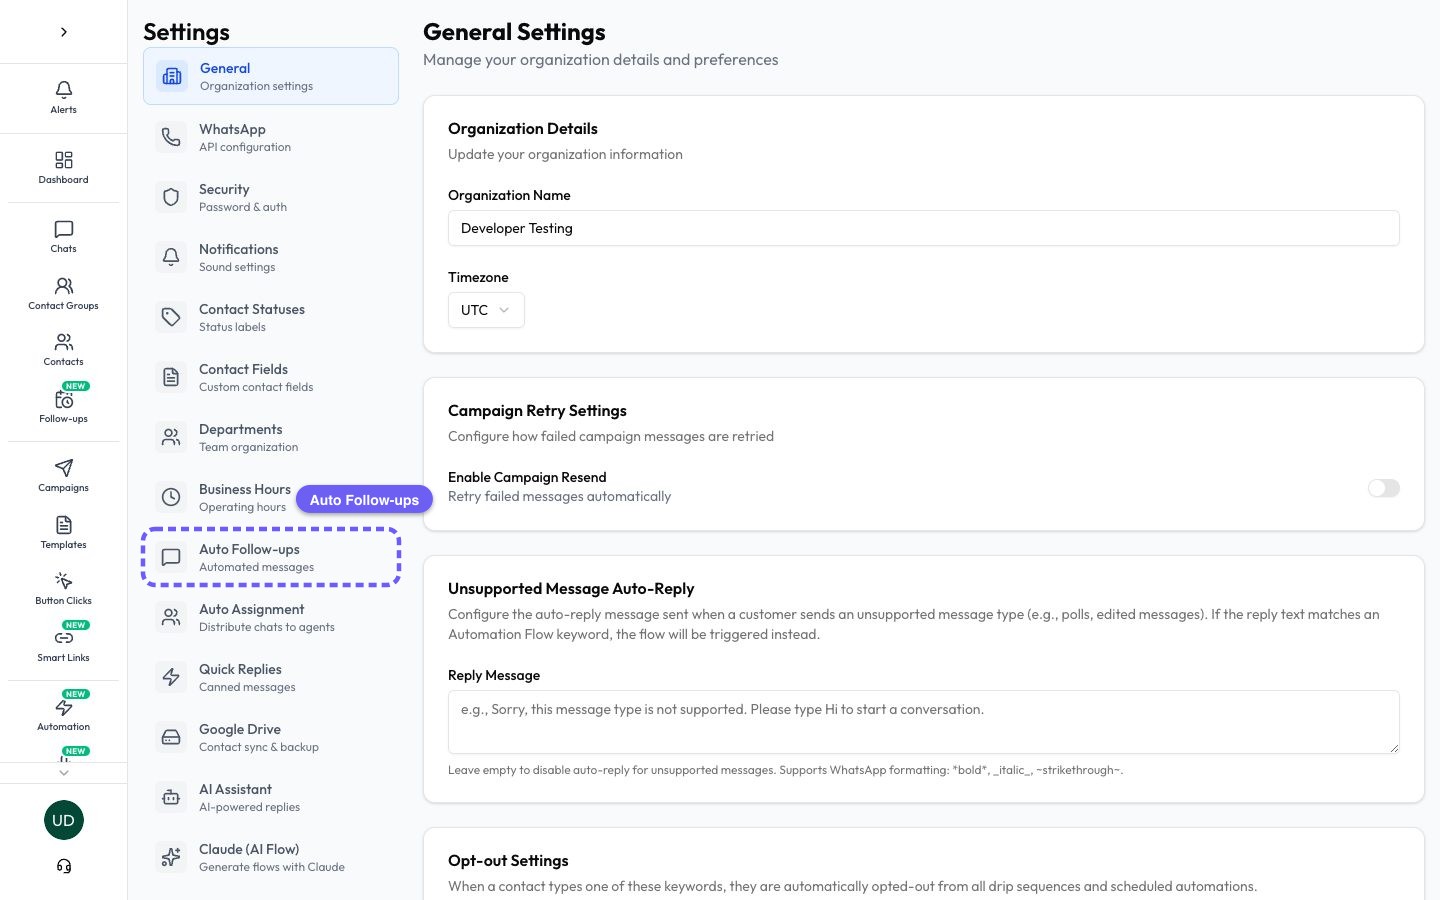The image size is (1440, 900).
Task: Click AI Assistant robot icon
Action: click(x=171, y=797)
